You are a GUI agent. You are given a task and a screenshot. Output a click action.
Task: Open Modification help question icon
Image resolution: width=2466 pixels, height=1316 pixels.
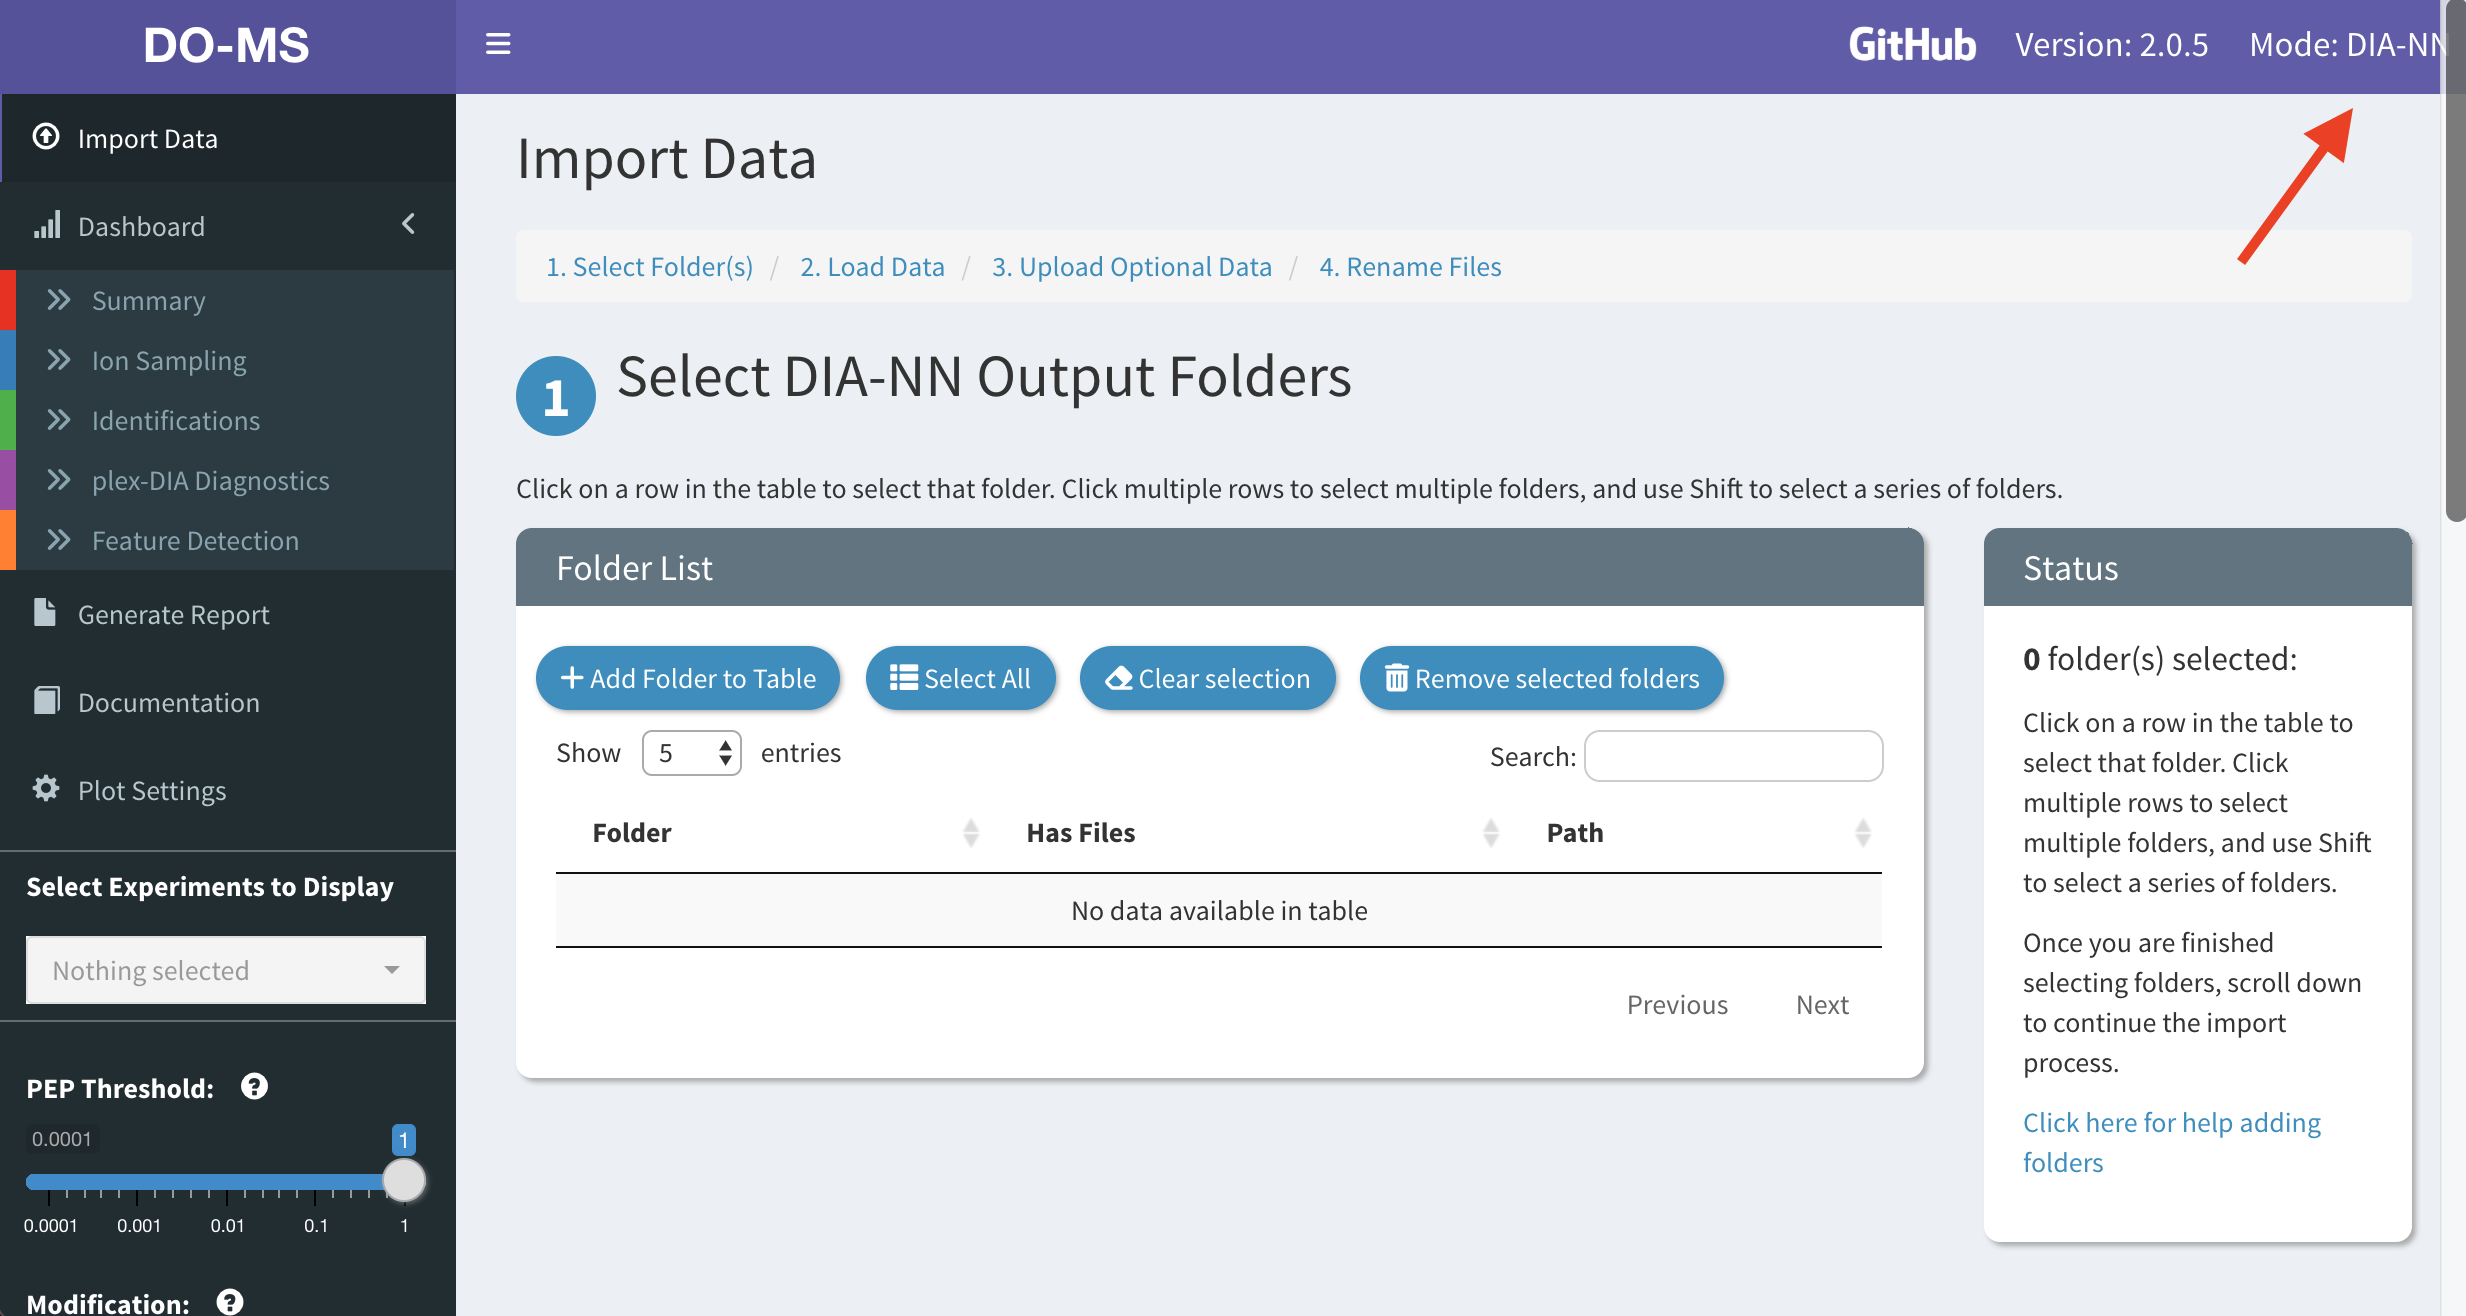(230, 1302)
